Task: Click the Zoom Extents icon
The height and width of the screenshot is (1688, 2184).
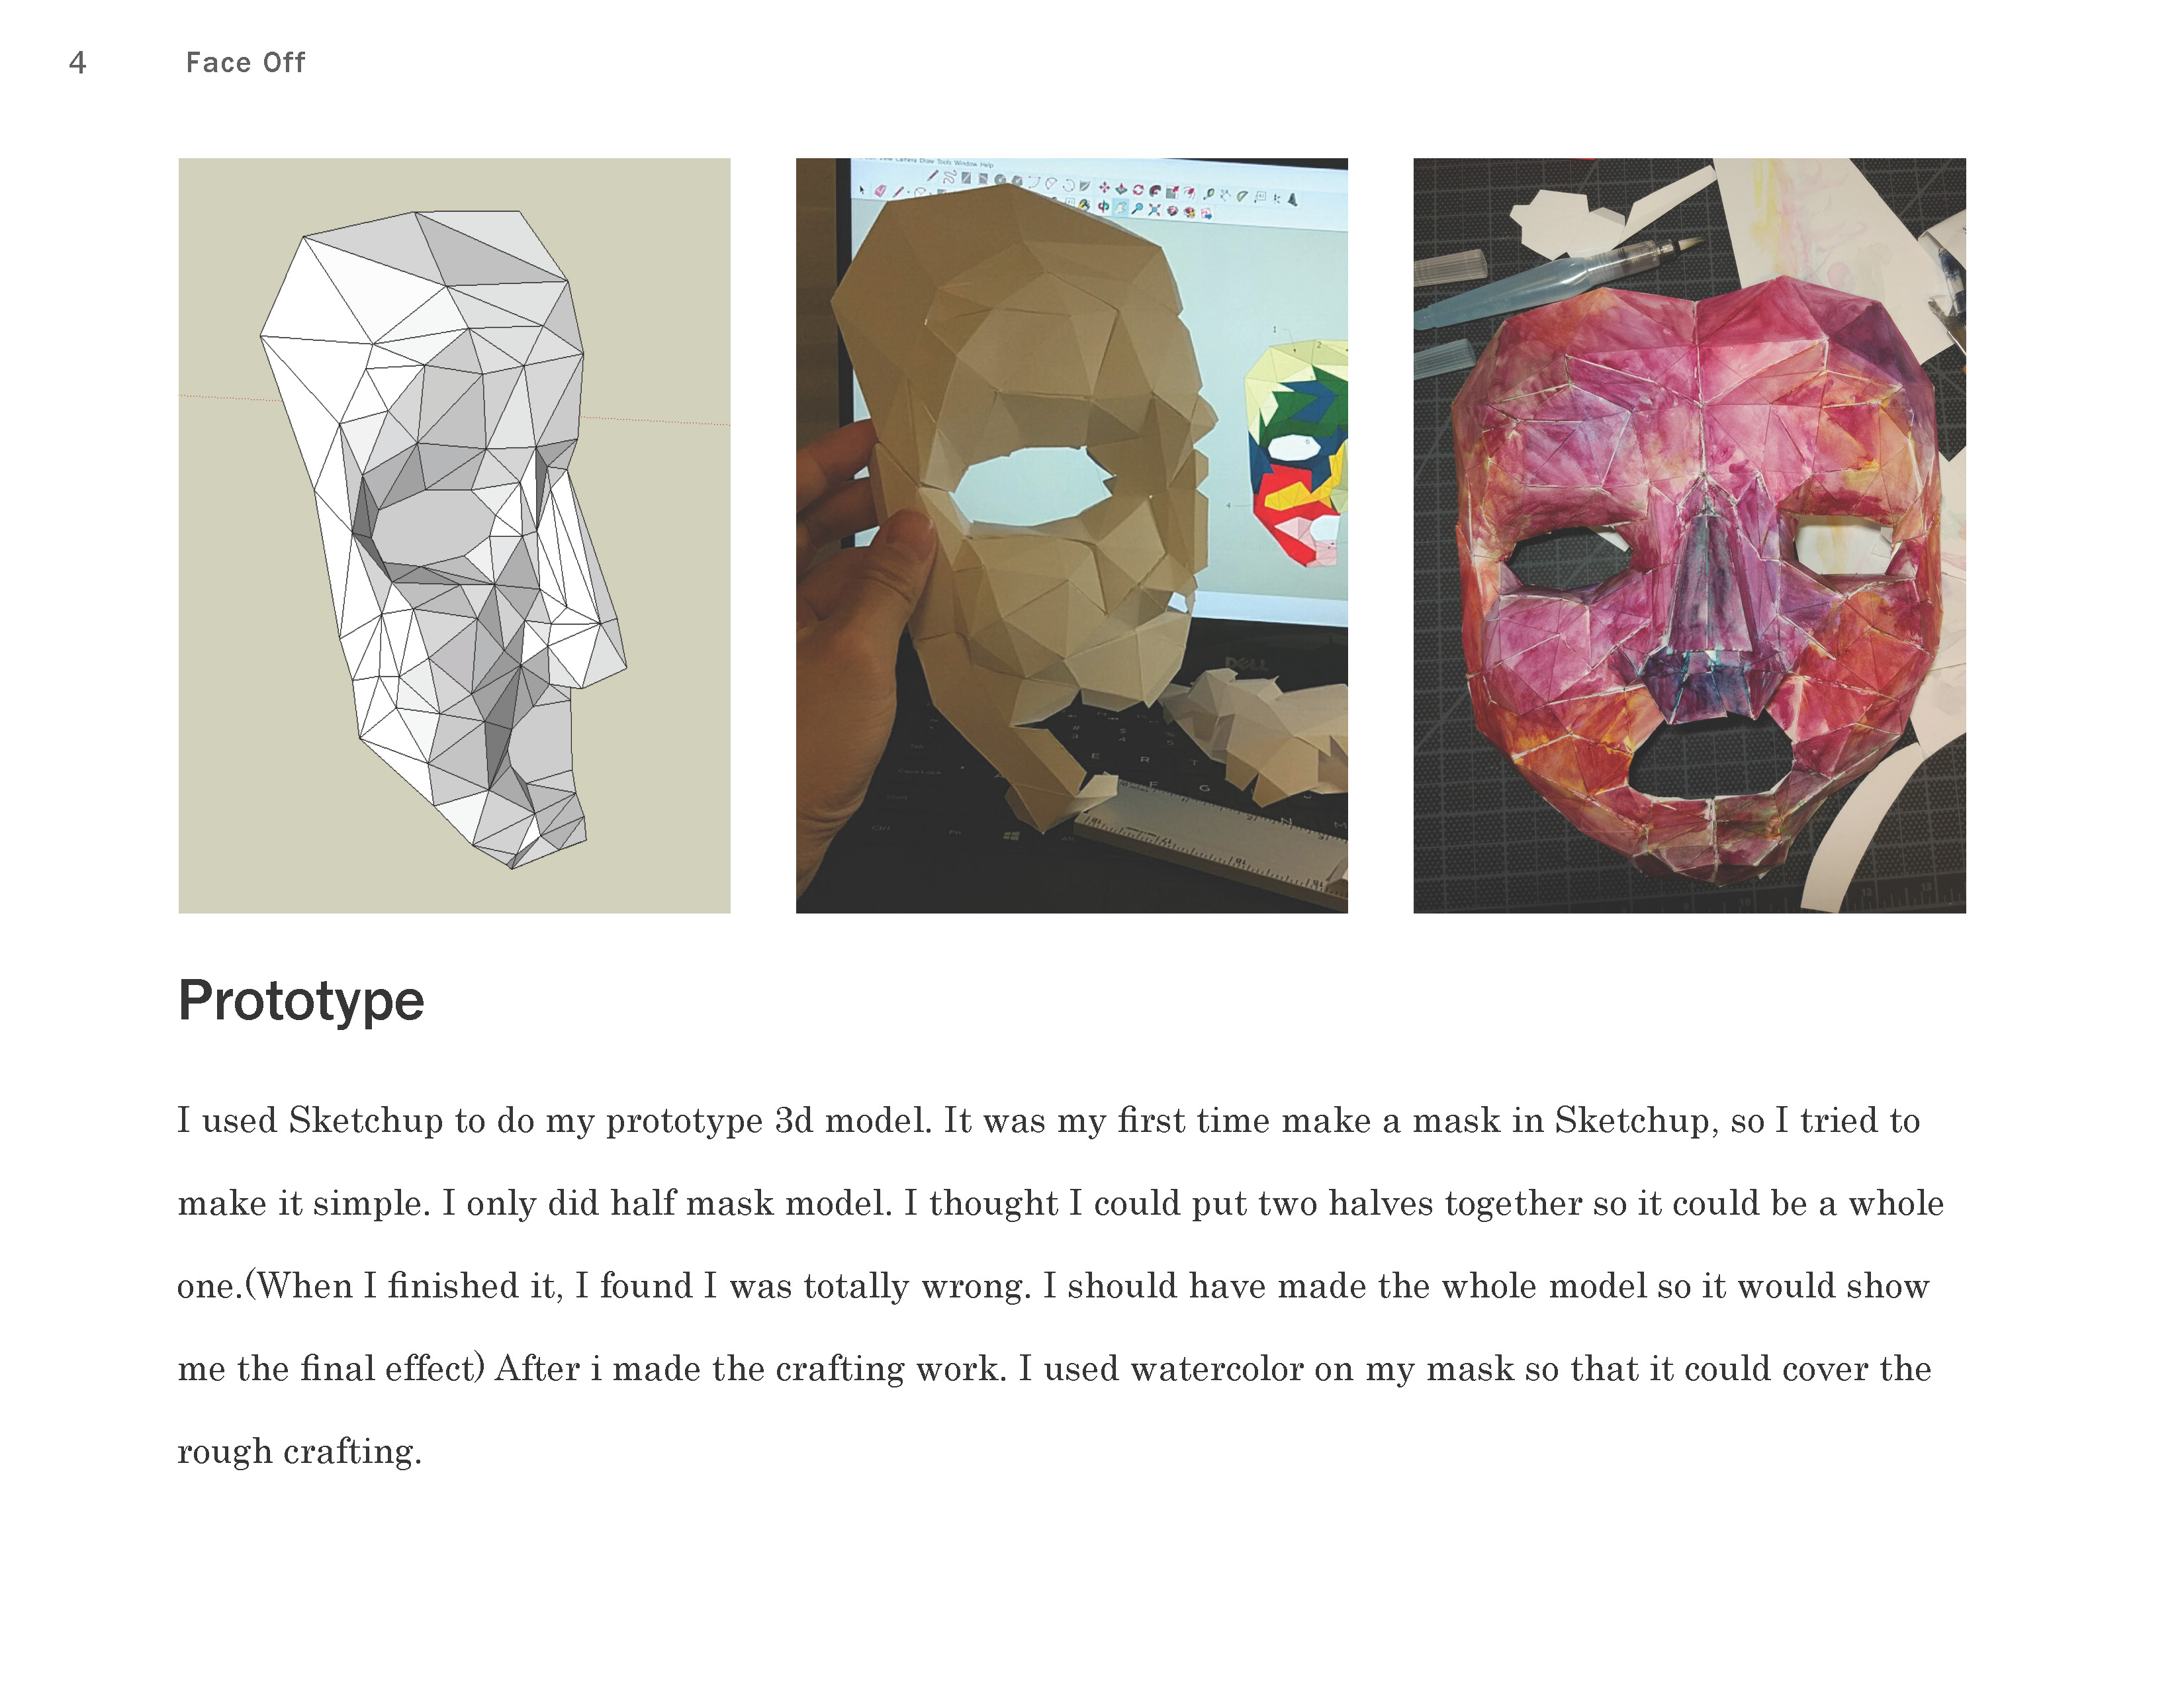Action: (x=1155, y=210)
